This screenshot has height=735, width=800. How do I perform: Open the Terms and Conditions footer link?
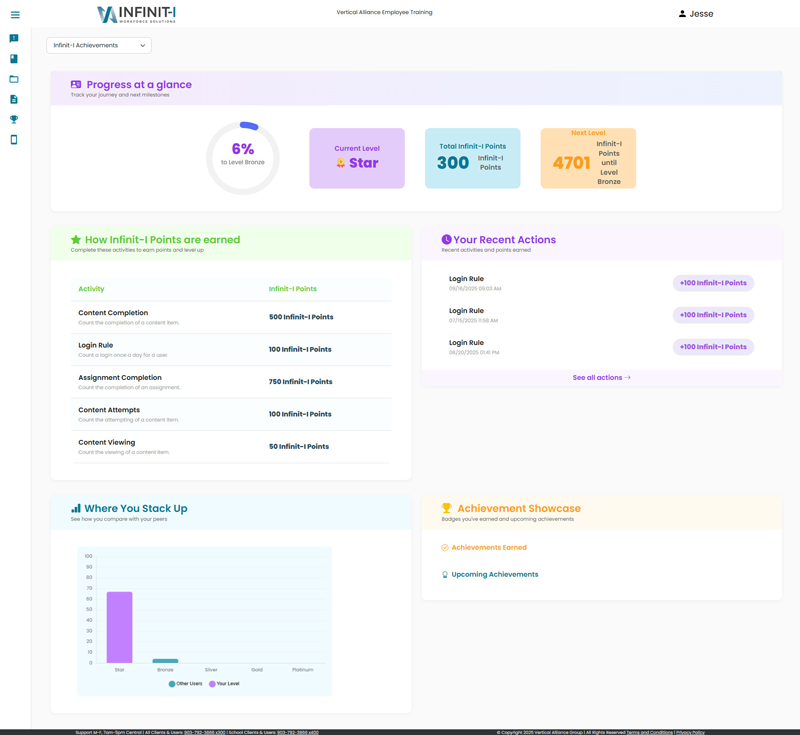(649, 732)
